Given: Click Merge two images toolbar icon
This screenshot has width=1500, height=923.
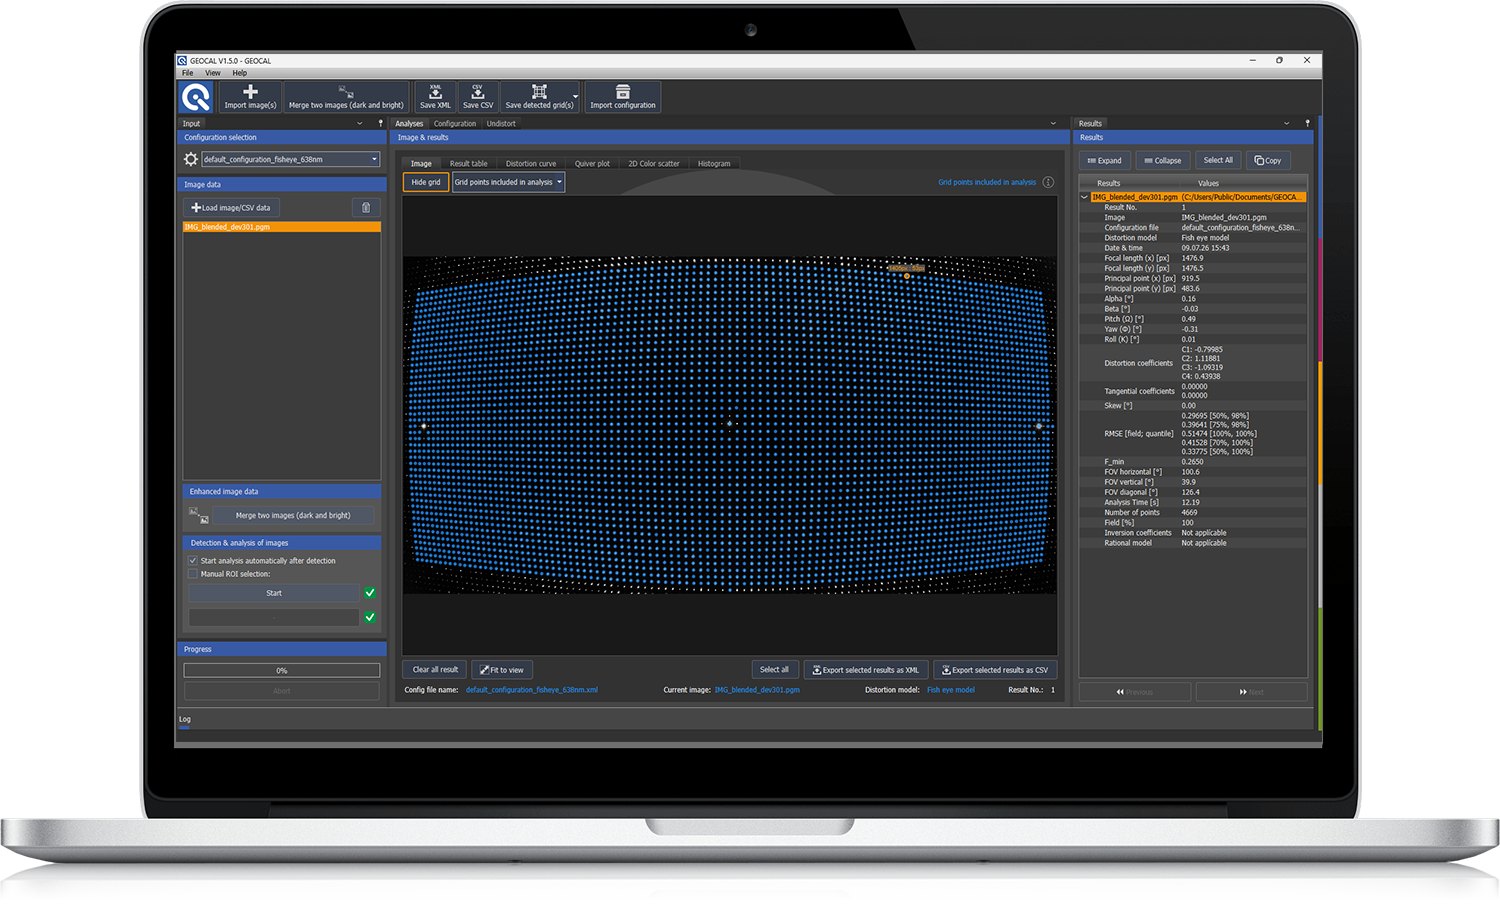Looking at the screenshot, I should [346, 91].
